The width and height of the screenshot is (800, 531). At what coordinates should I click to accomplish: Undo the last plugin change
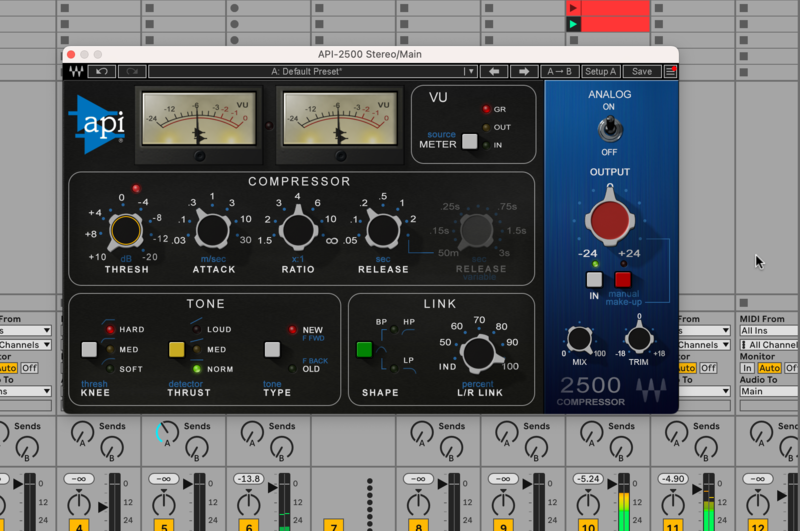tap(102, 72)
